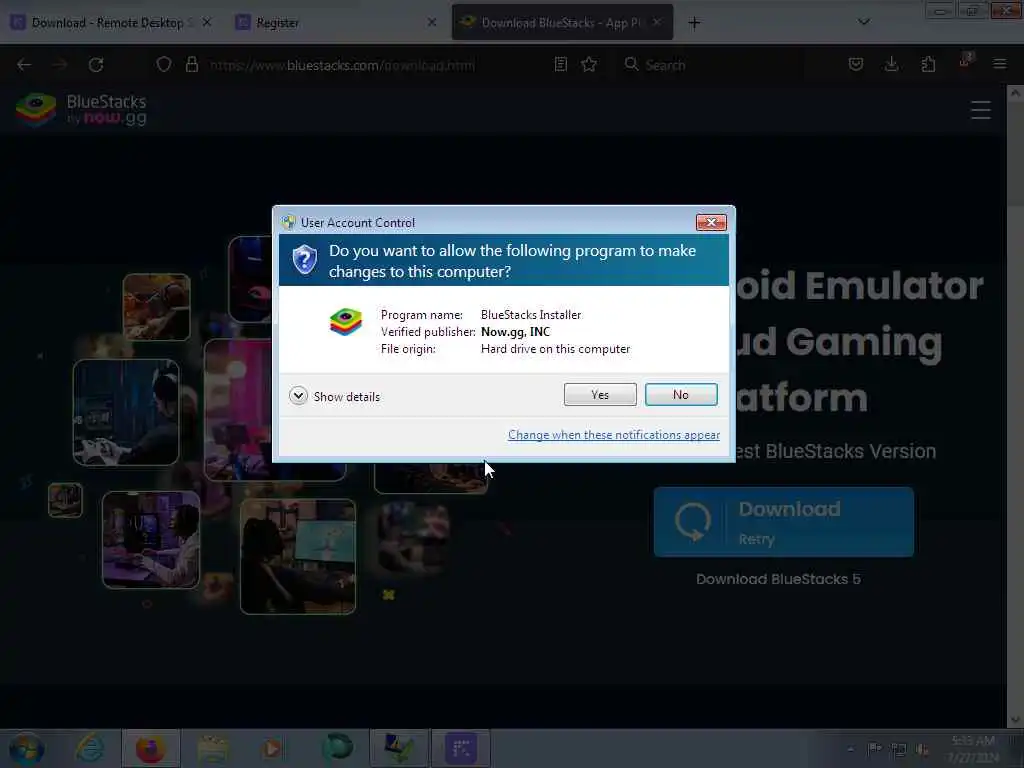
Task: Click Yes in User Account Control dialog
Action: point(600,394)
